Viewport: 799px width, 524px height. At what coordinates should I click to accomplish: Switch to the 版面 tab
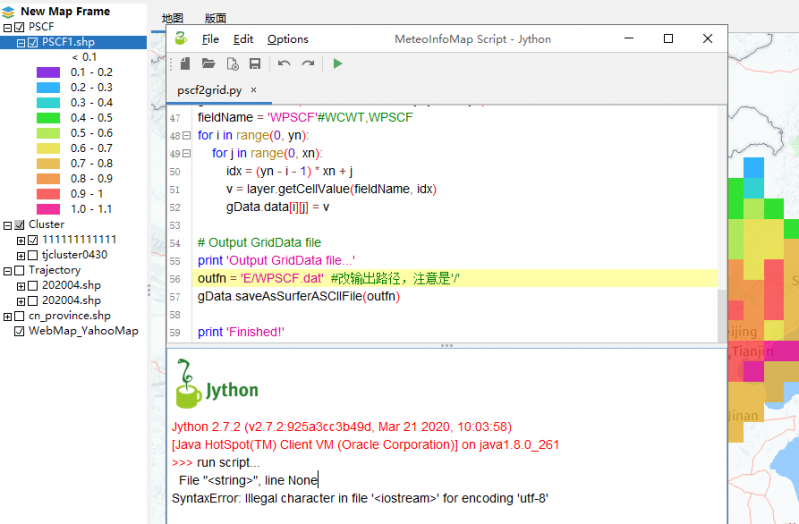[215, 19]
